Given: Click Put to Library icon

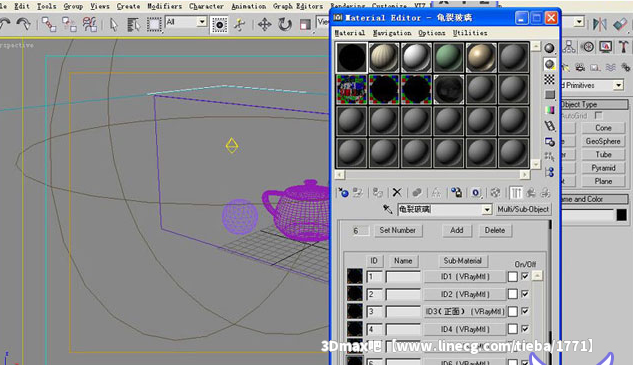Looking at the screenshot, I should click(x=457, y=193).
